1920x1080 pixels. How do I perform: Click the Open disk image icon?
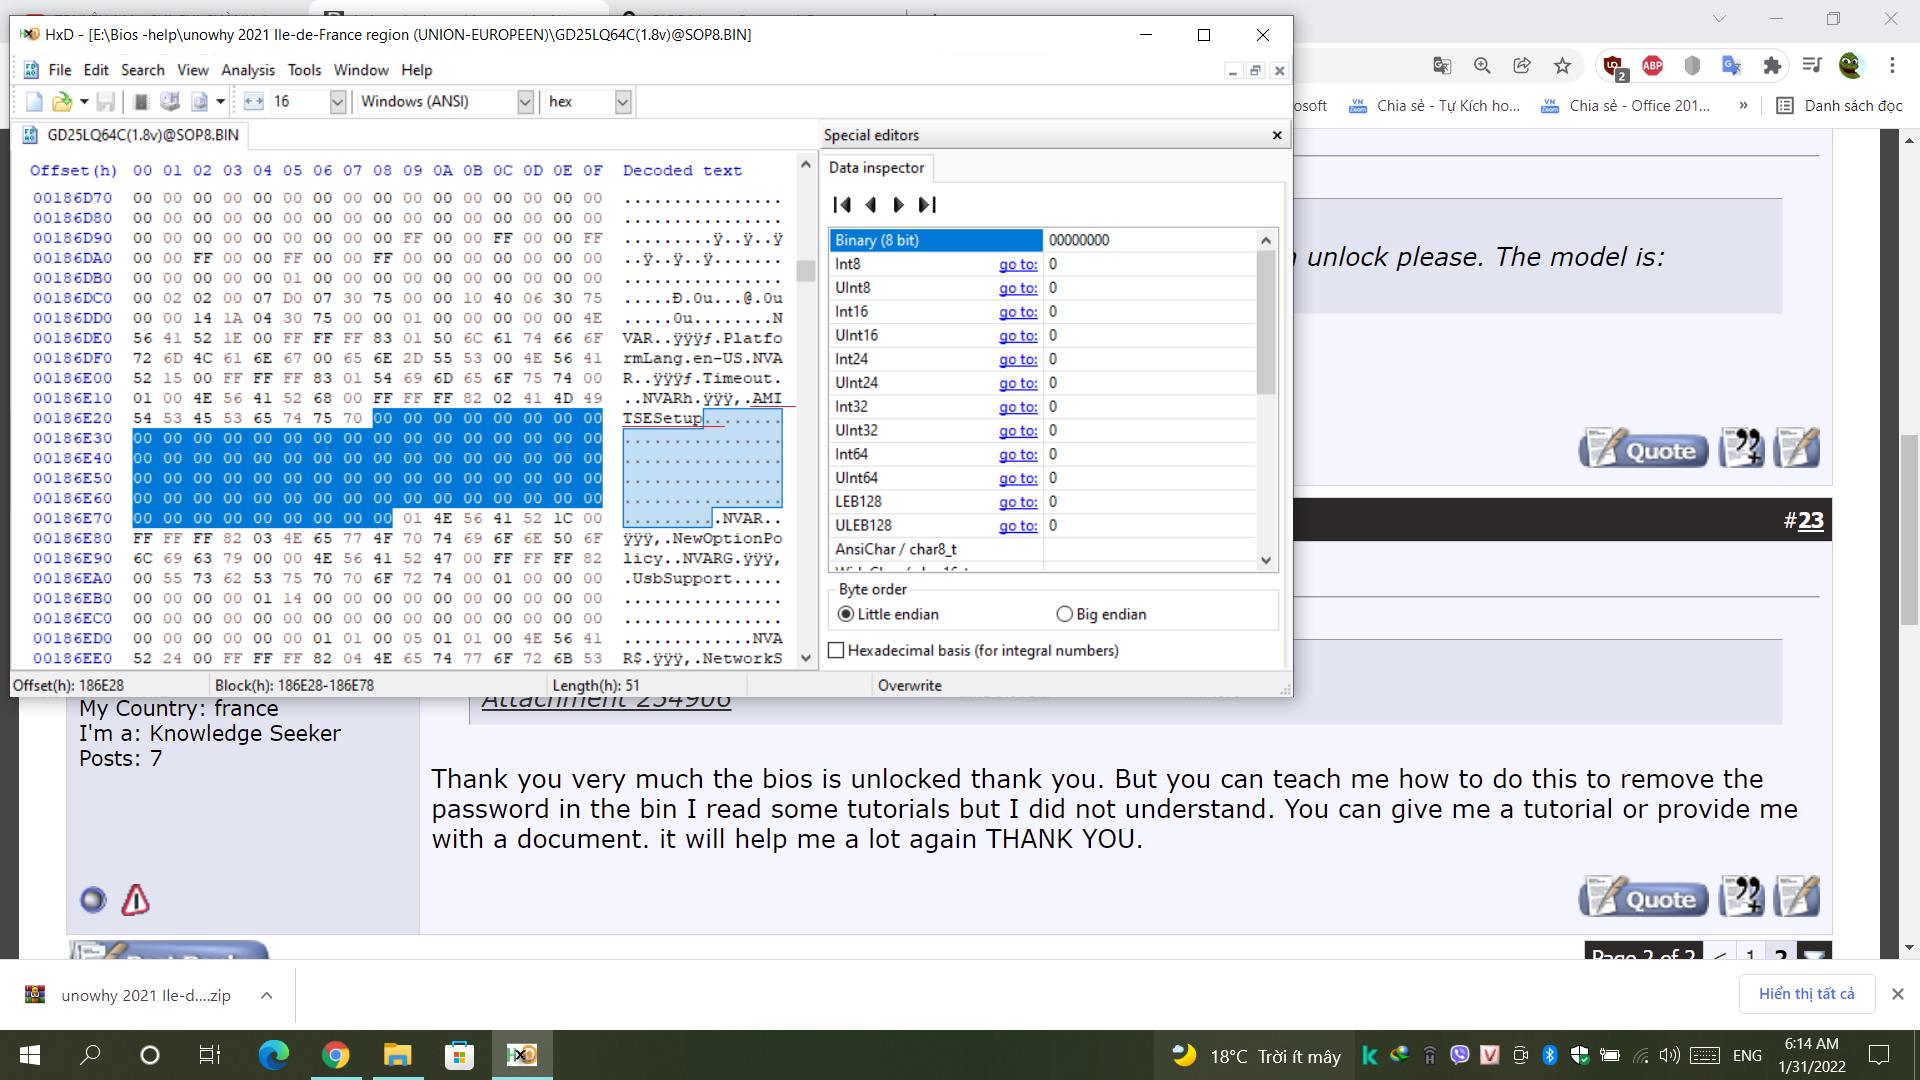click(x=200, y=102)
